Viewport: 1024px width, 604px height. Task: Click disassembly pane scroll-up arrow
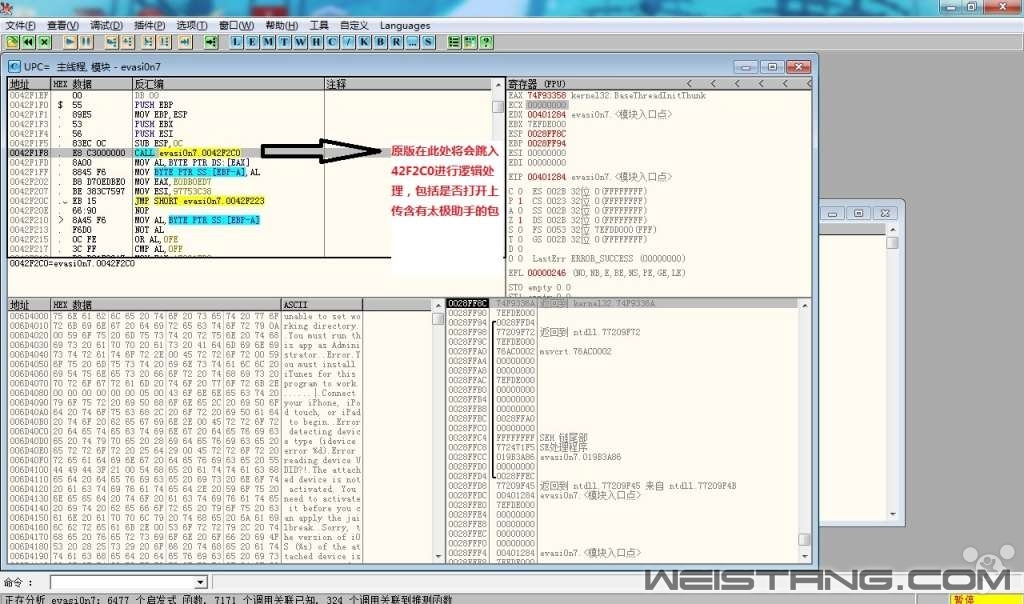click(498, 84)
